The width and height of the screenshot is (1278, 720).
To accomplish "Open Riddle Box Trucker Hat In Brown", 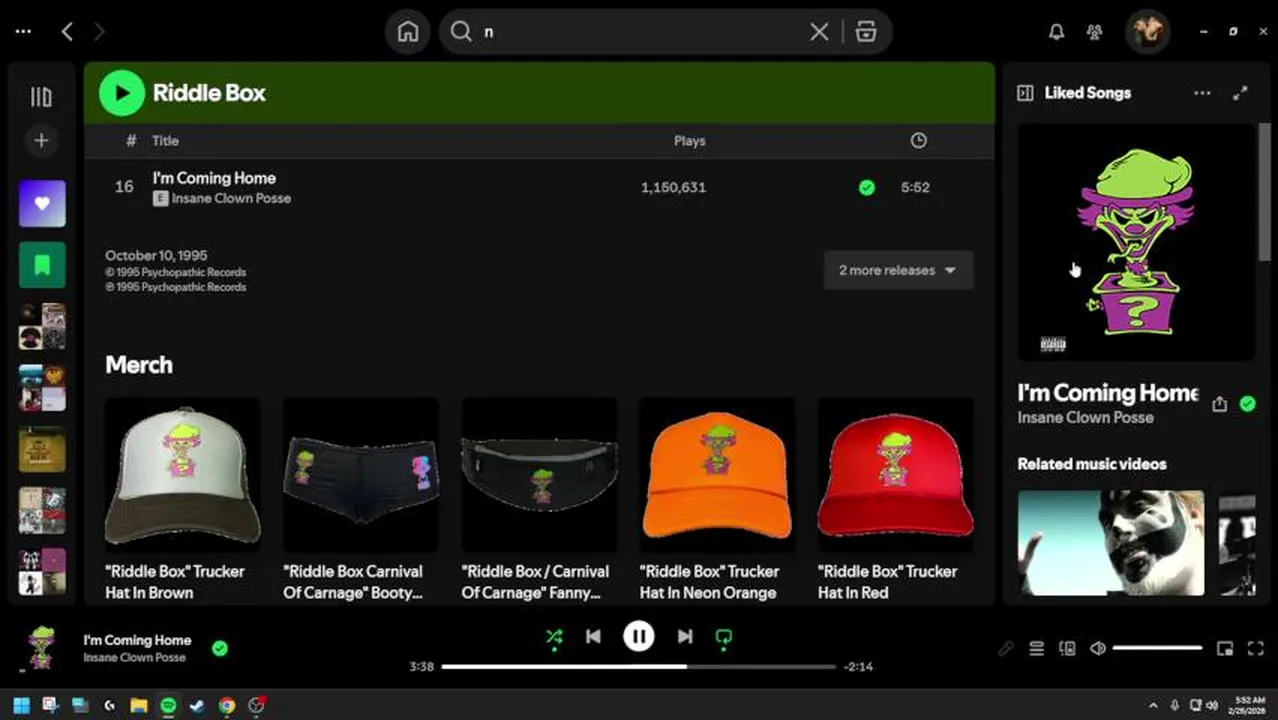I will click(183, 500).
